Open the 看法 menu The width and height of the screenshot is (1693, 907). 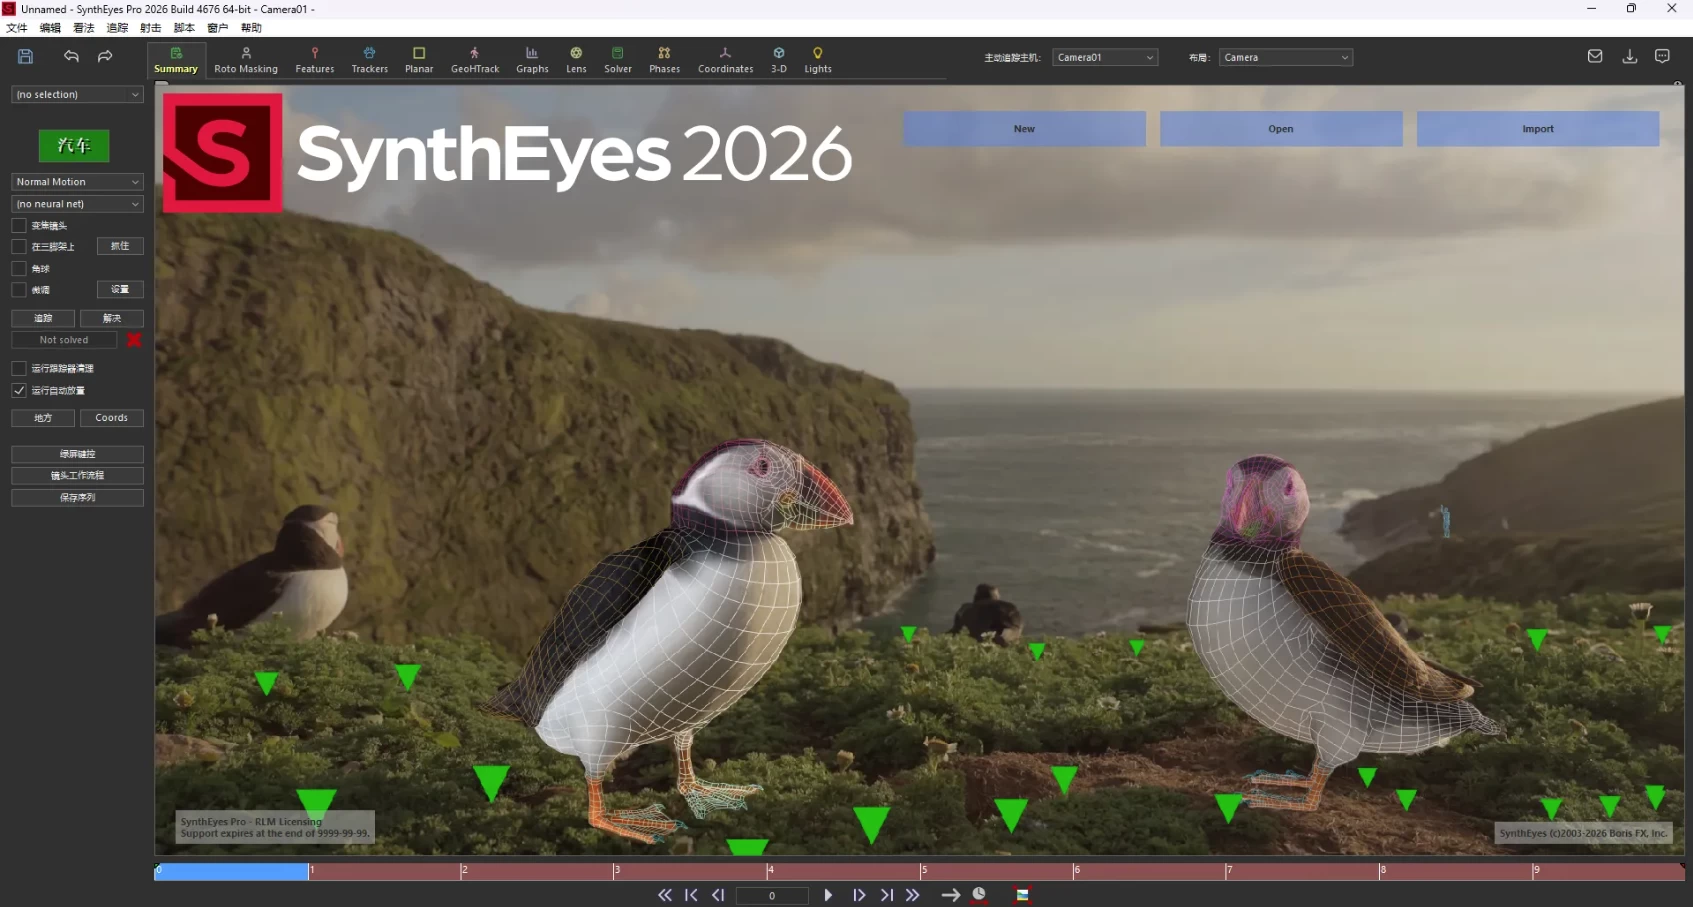coord(84,28)
